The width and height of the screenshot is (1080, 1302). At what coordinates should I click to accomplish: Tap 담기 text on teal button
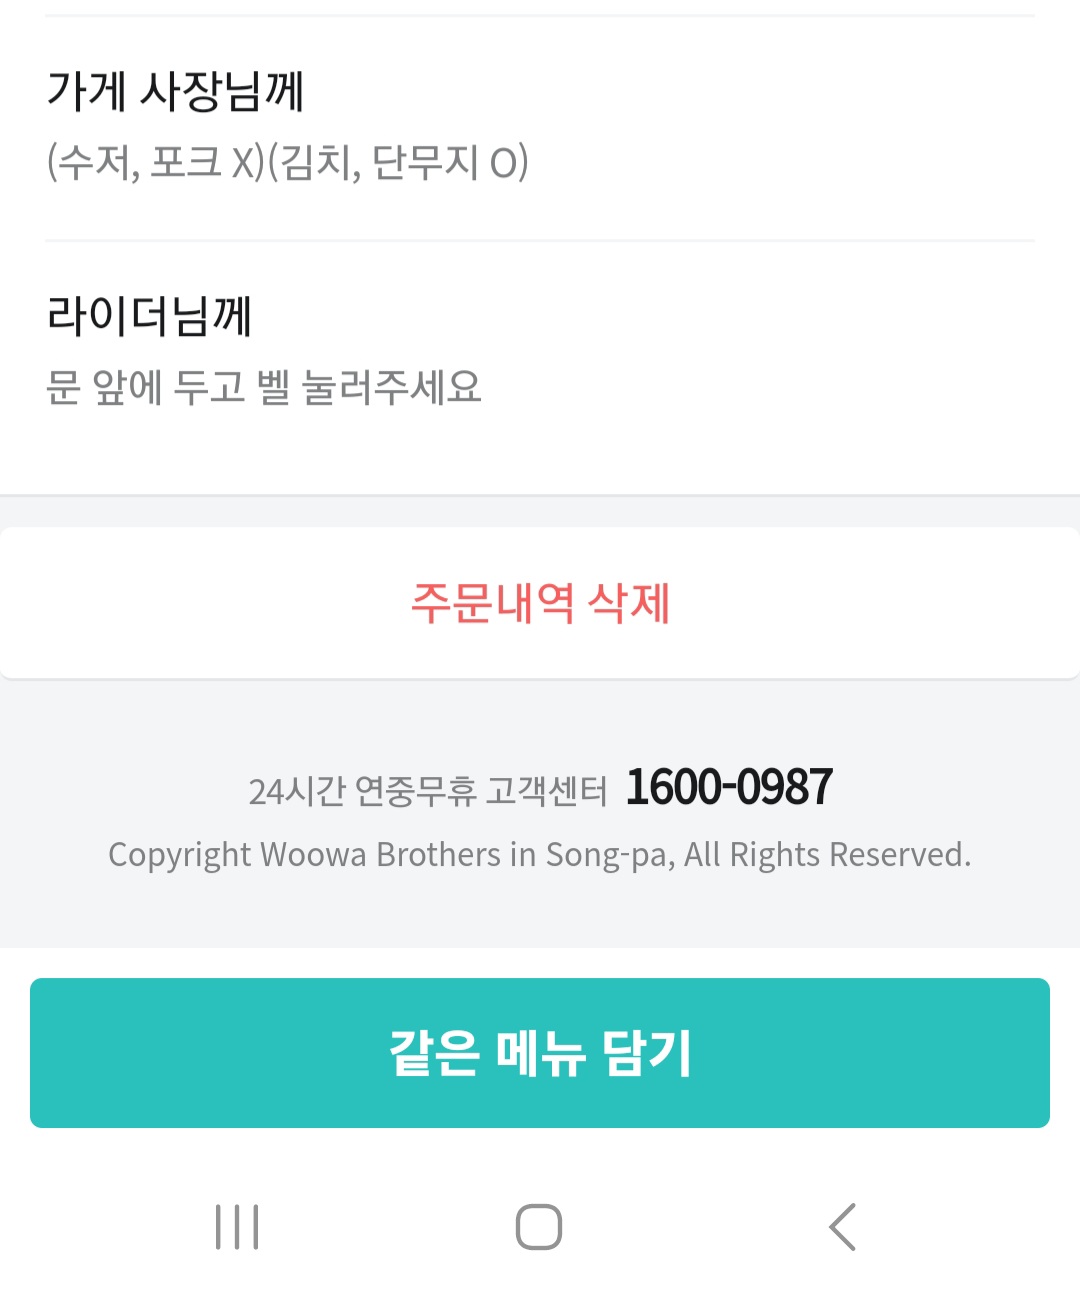tap(646, 1053)
